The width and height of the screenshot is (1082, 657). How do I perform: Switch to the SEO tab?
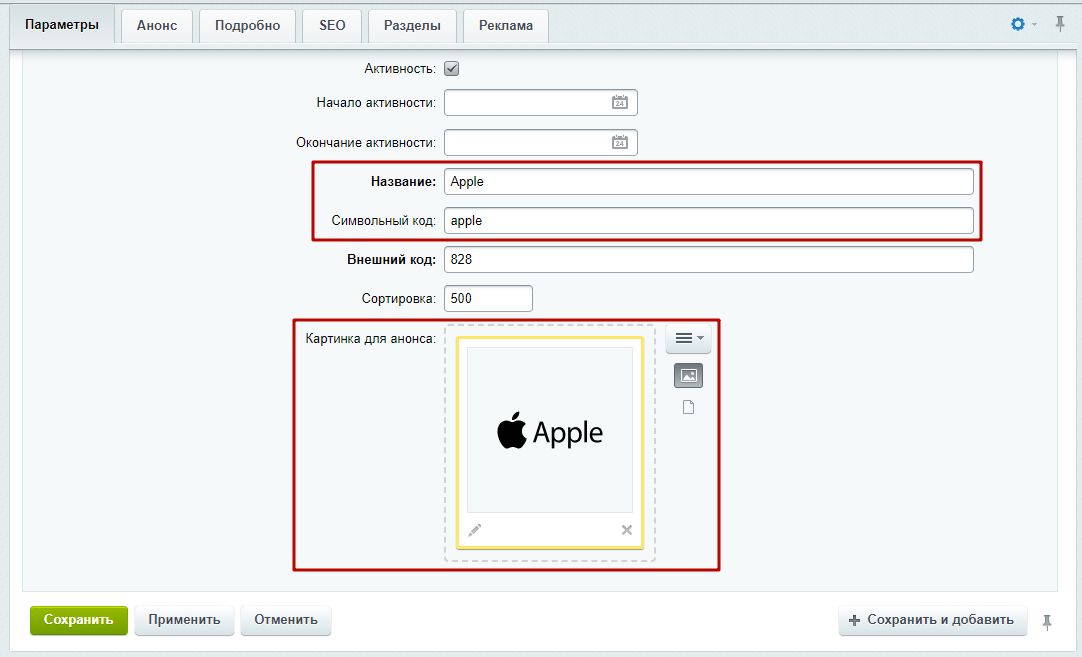[332, 26]
